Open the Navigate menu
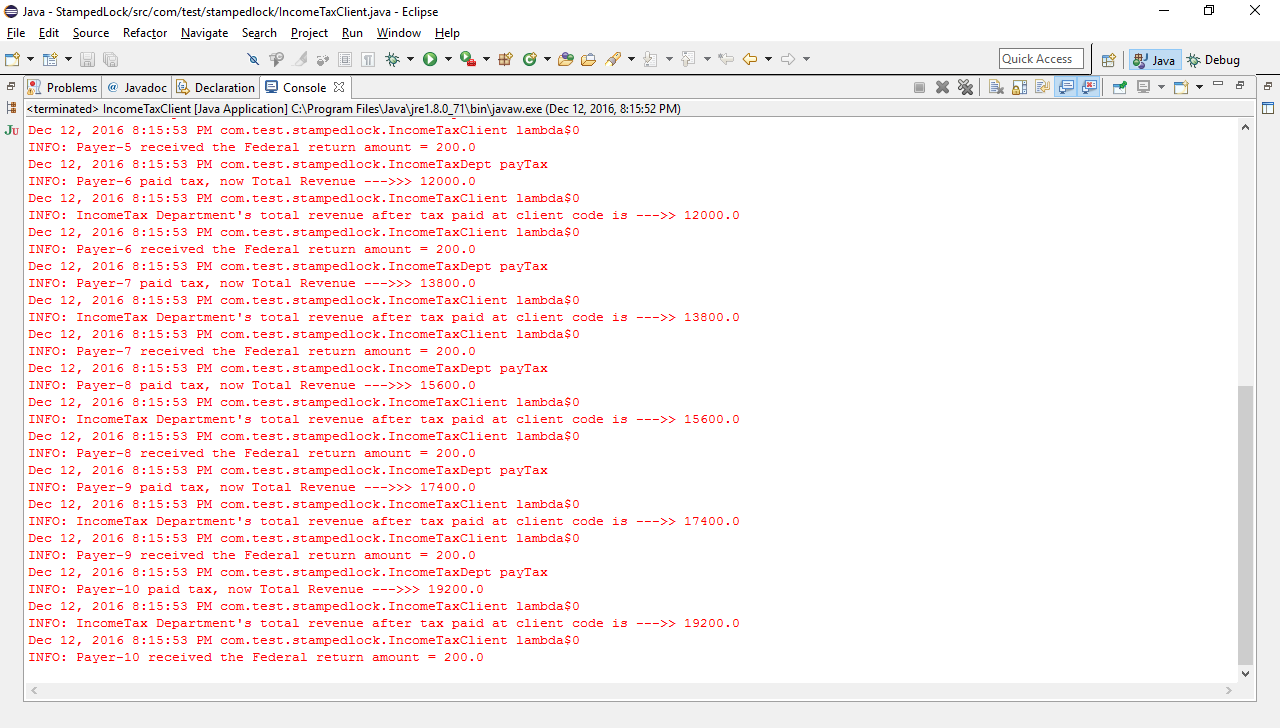 [x=204, y=33]
